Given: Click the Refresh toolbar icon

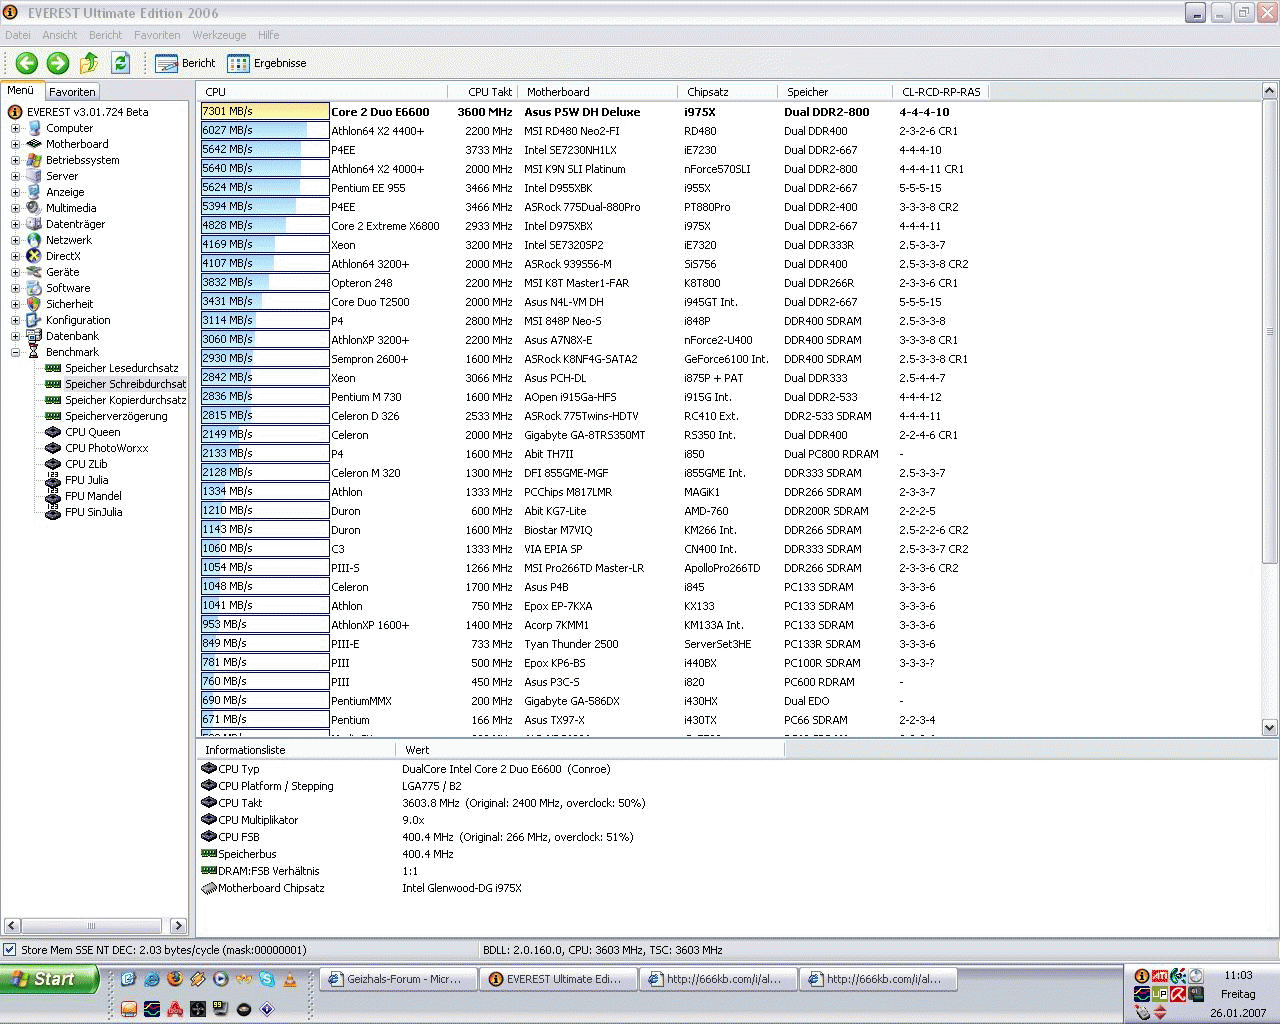Looking at the screenshot, I should (x=121, y=63).
